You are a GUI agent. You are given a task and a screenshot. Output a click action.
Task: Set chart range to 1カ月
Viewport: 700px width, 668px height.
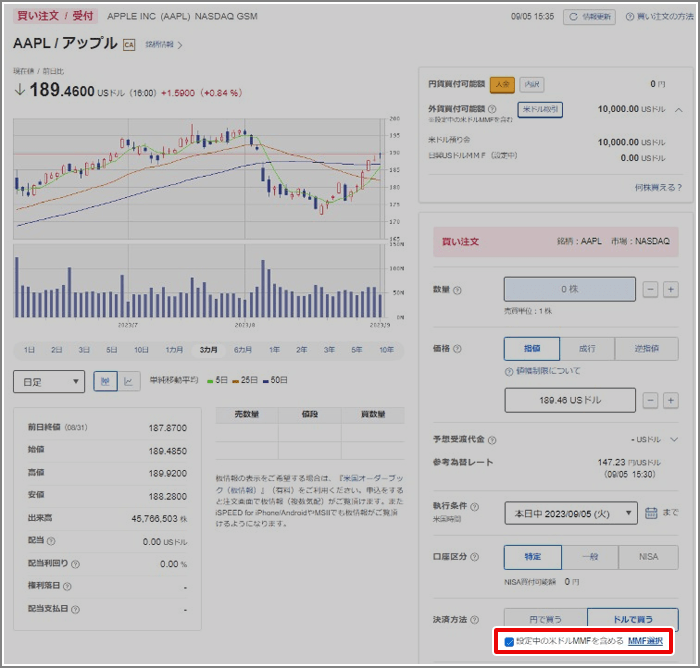174,350
